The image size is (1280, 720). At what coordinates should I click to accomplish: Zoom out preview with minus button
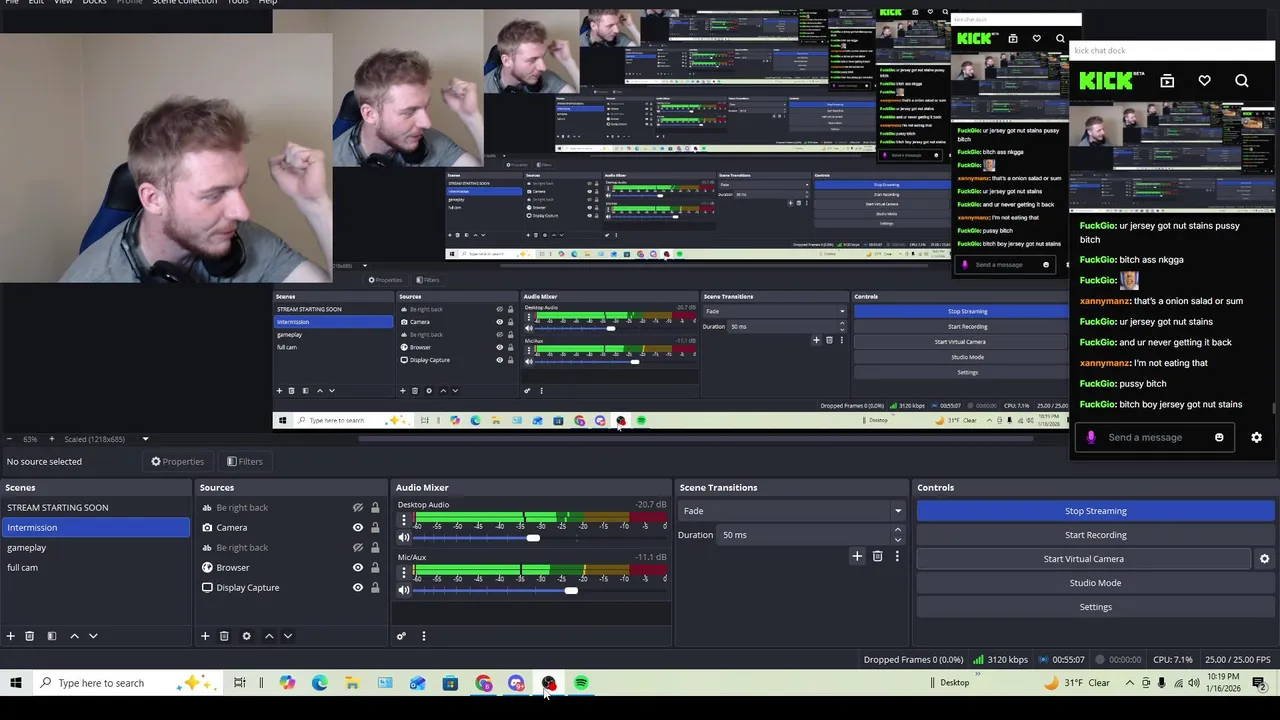pos(9,439)
